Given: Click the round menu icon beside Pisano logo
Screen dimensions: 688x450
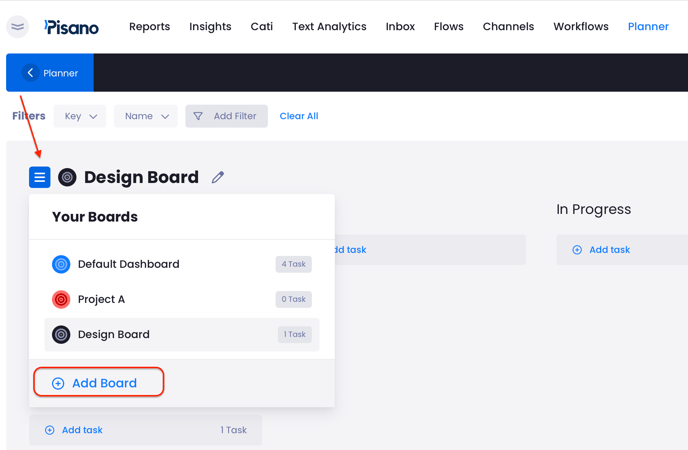Looking at the screenshot, I should [18, 27].
